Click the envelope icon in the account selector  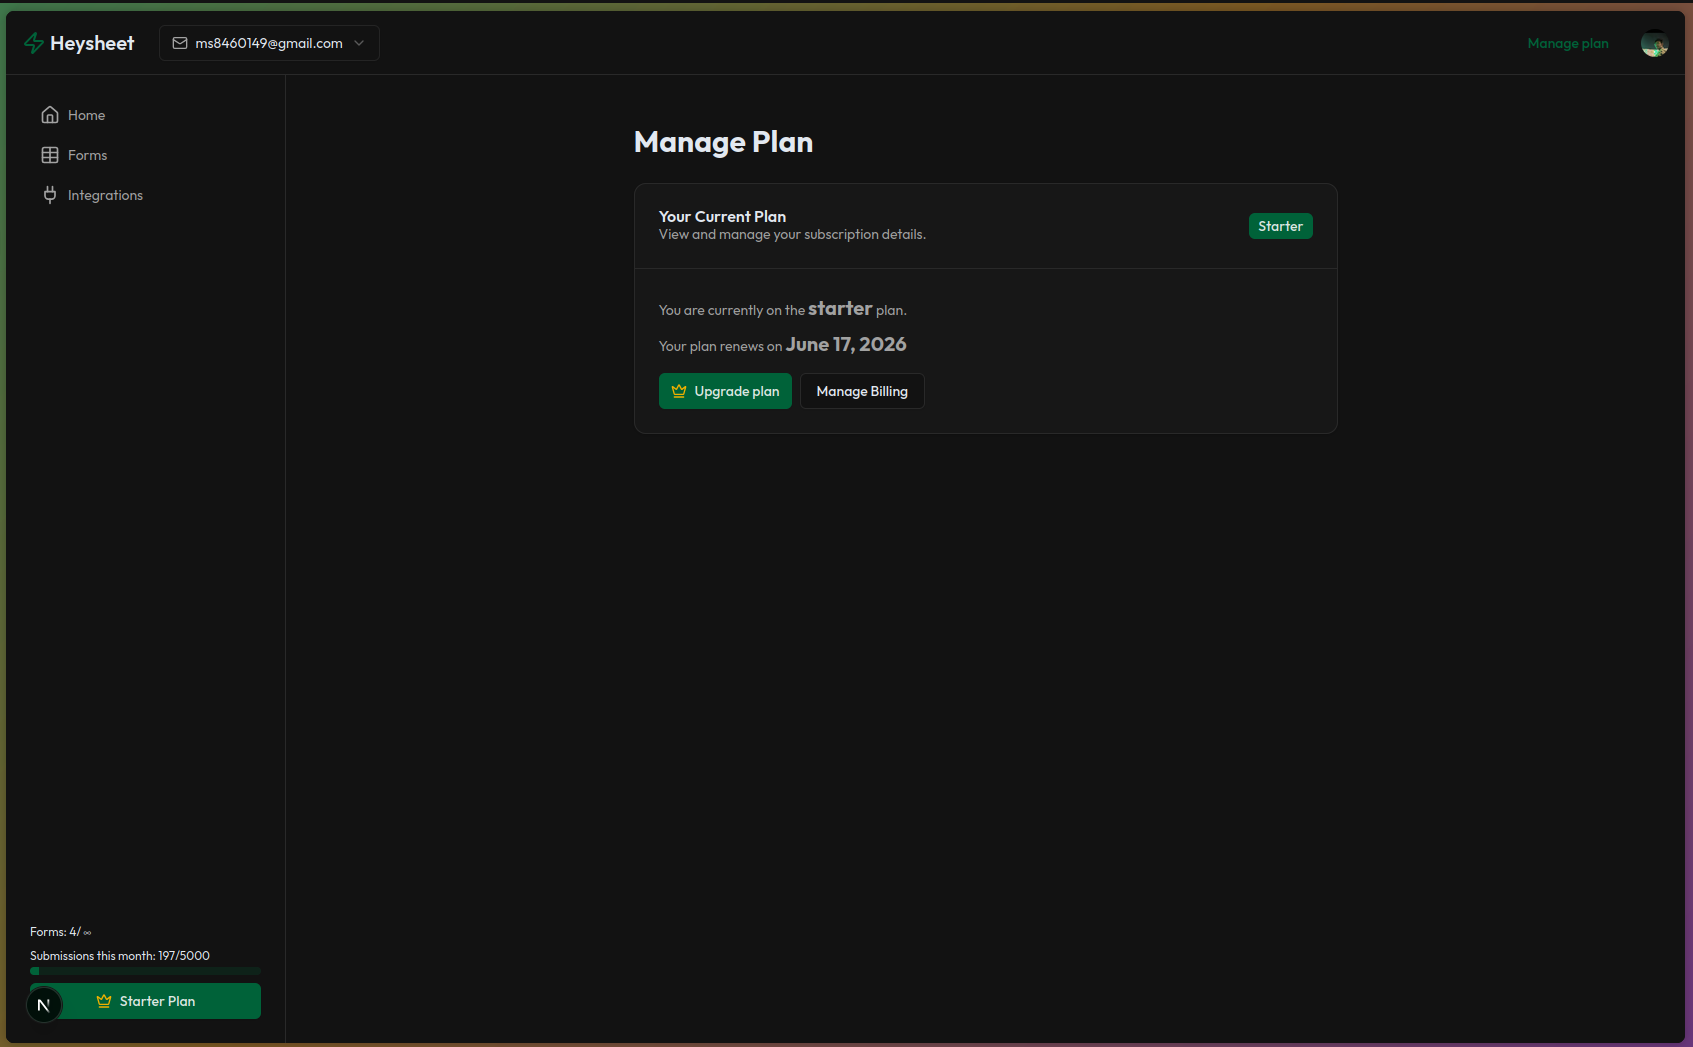pyautogui.click(x=180, y=43)
